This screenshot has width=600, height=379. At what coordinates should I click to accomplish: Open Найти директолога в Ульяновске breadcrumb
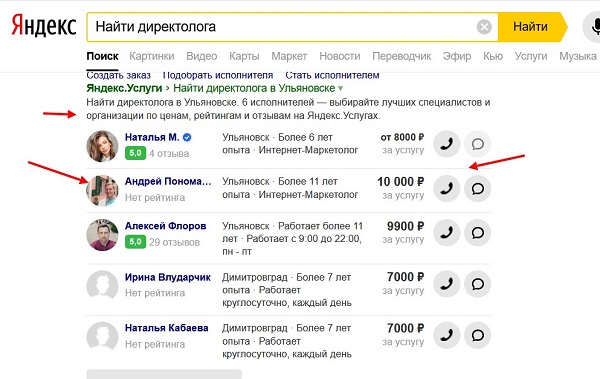tap(254, 88)
